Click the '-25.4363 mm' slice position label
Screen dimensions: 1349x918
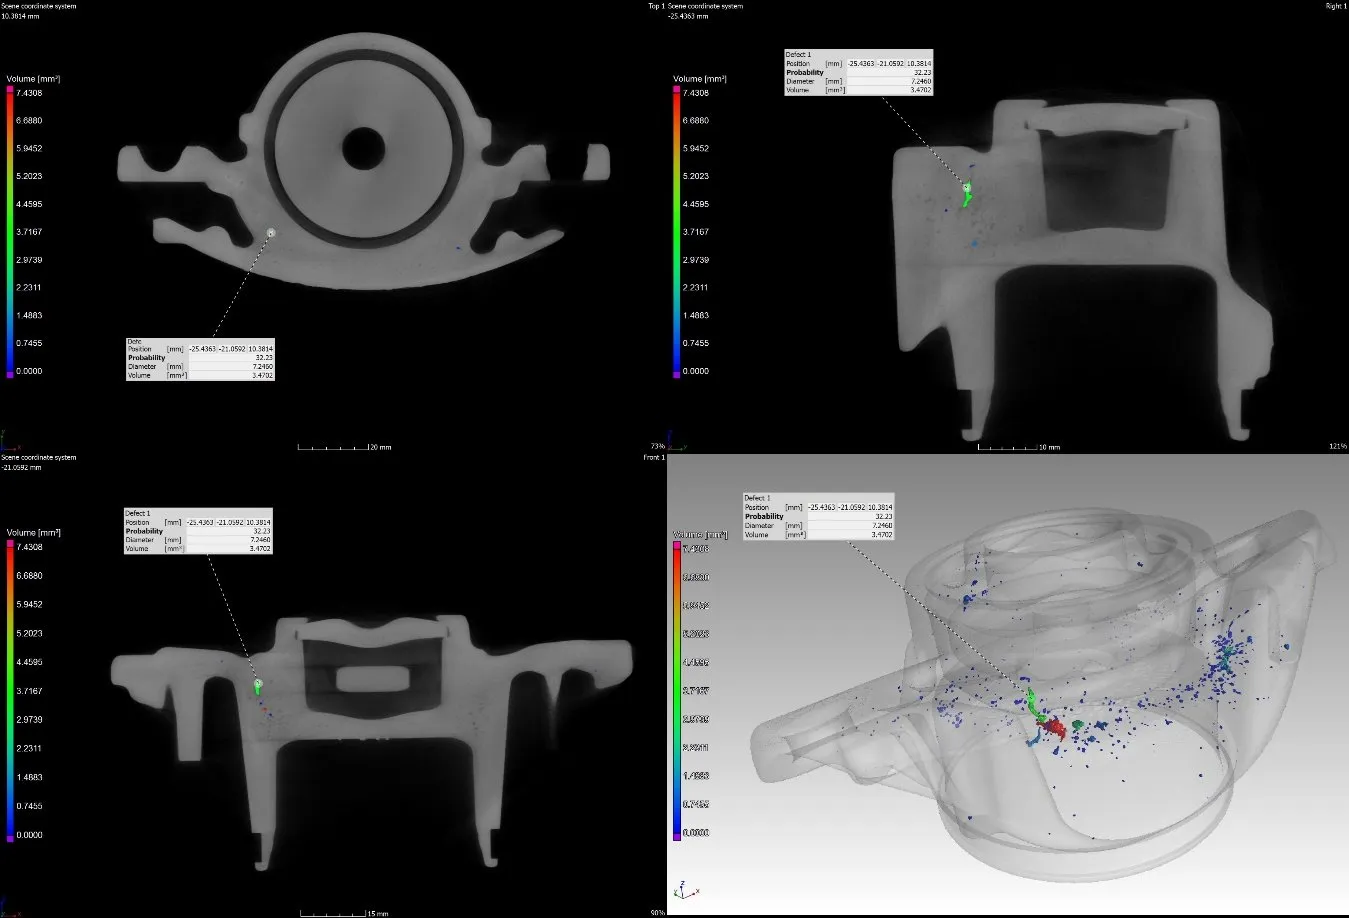(x=688, y=16)
